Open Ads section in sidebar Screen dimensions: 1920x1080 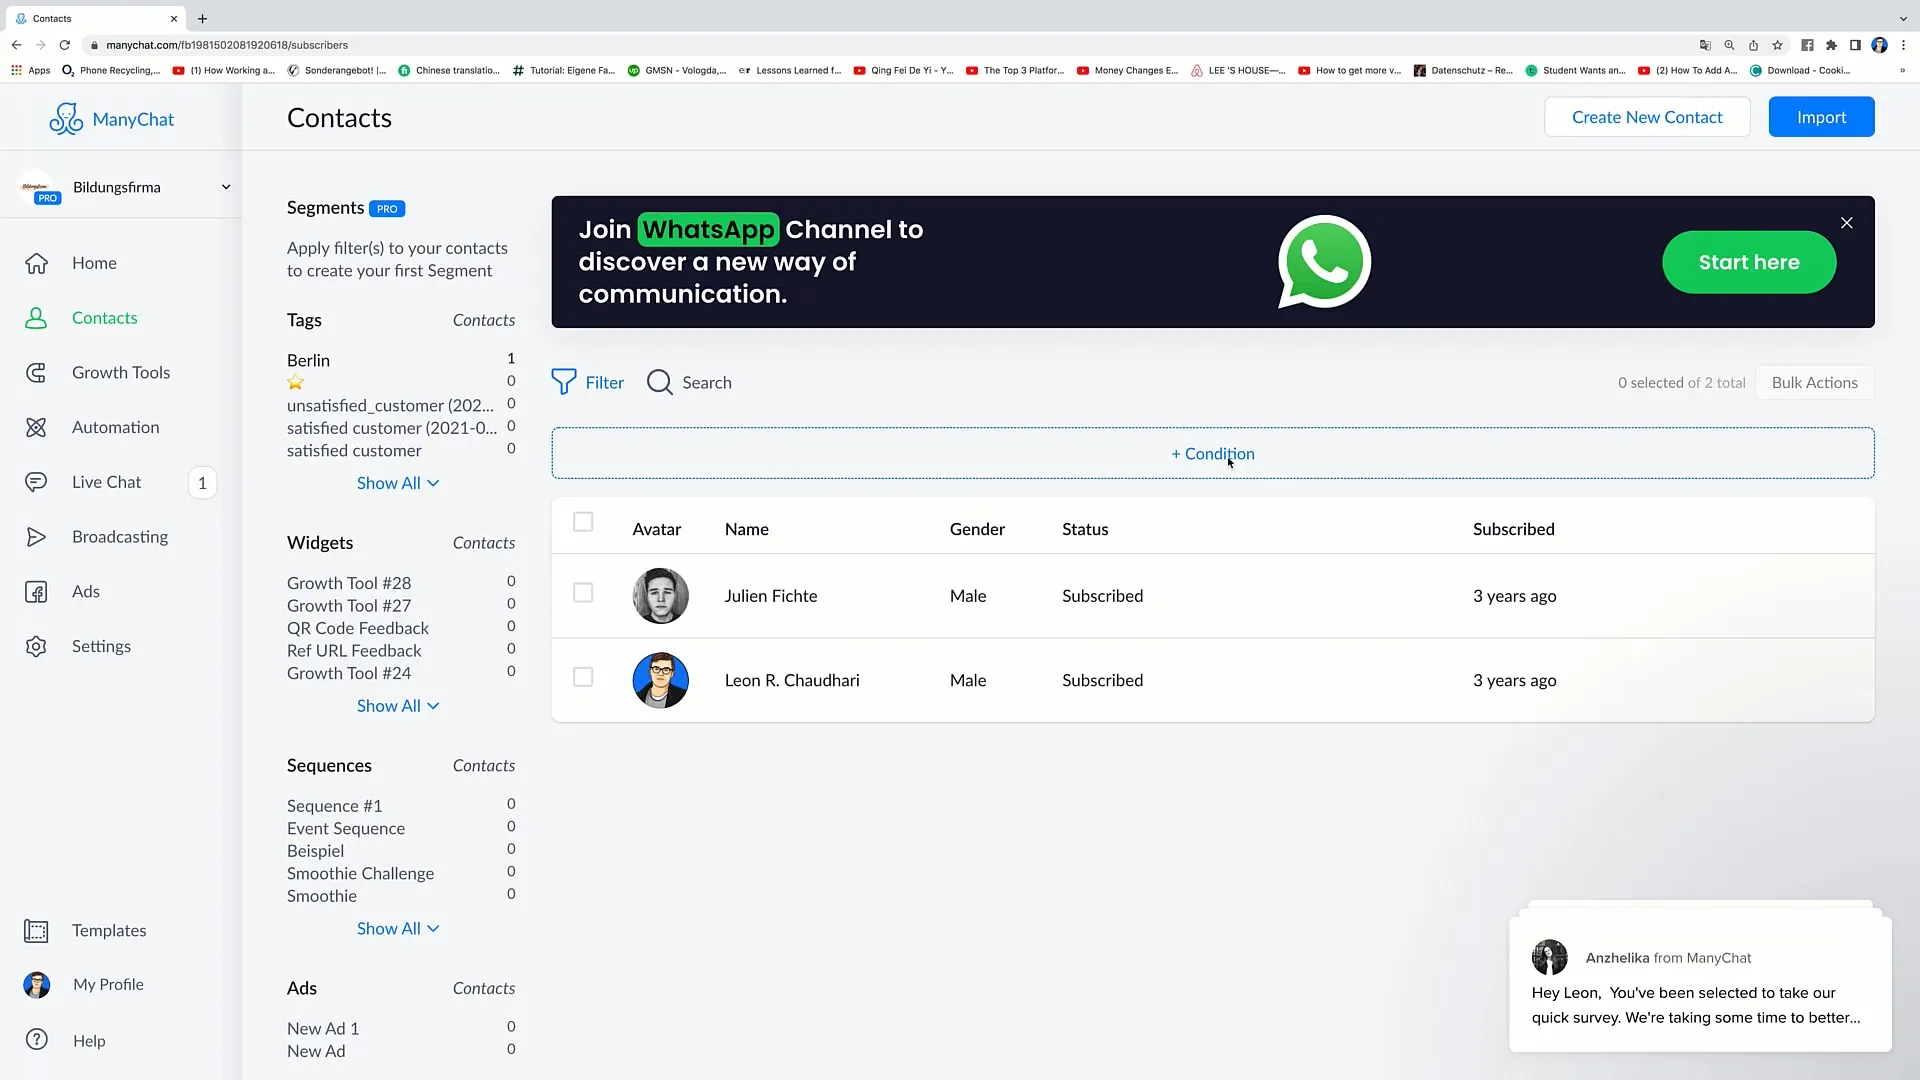pos(86,591)
